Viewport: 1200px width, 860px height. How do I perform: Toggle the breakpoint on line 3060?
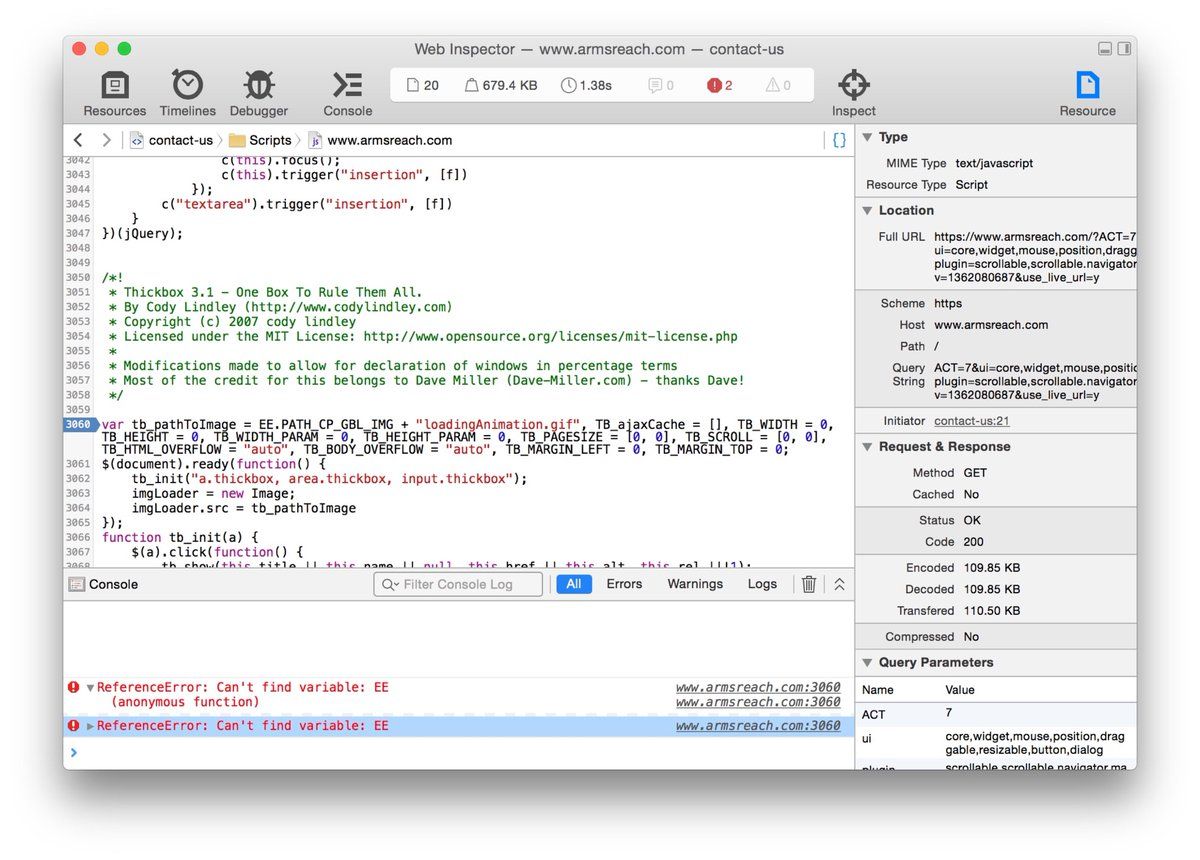(79, 425)
